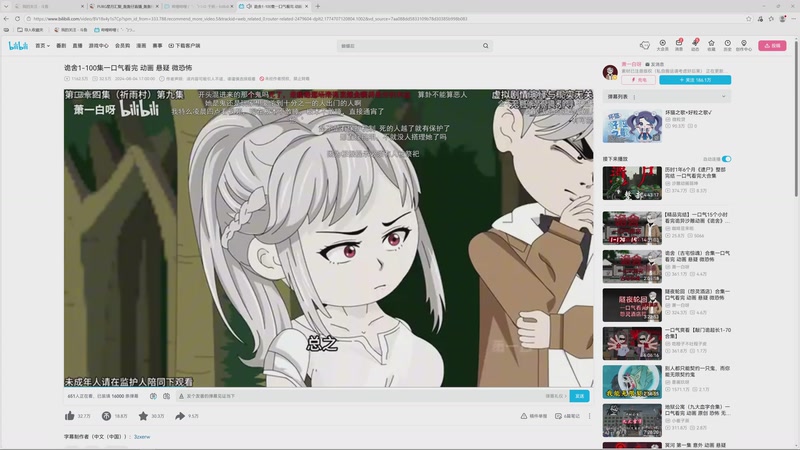
Task: Open browser favorites list icon
Action: [x=771, y=19]
